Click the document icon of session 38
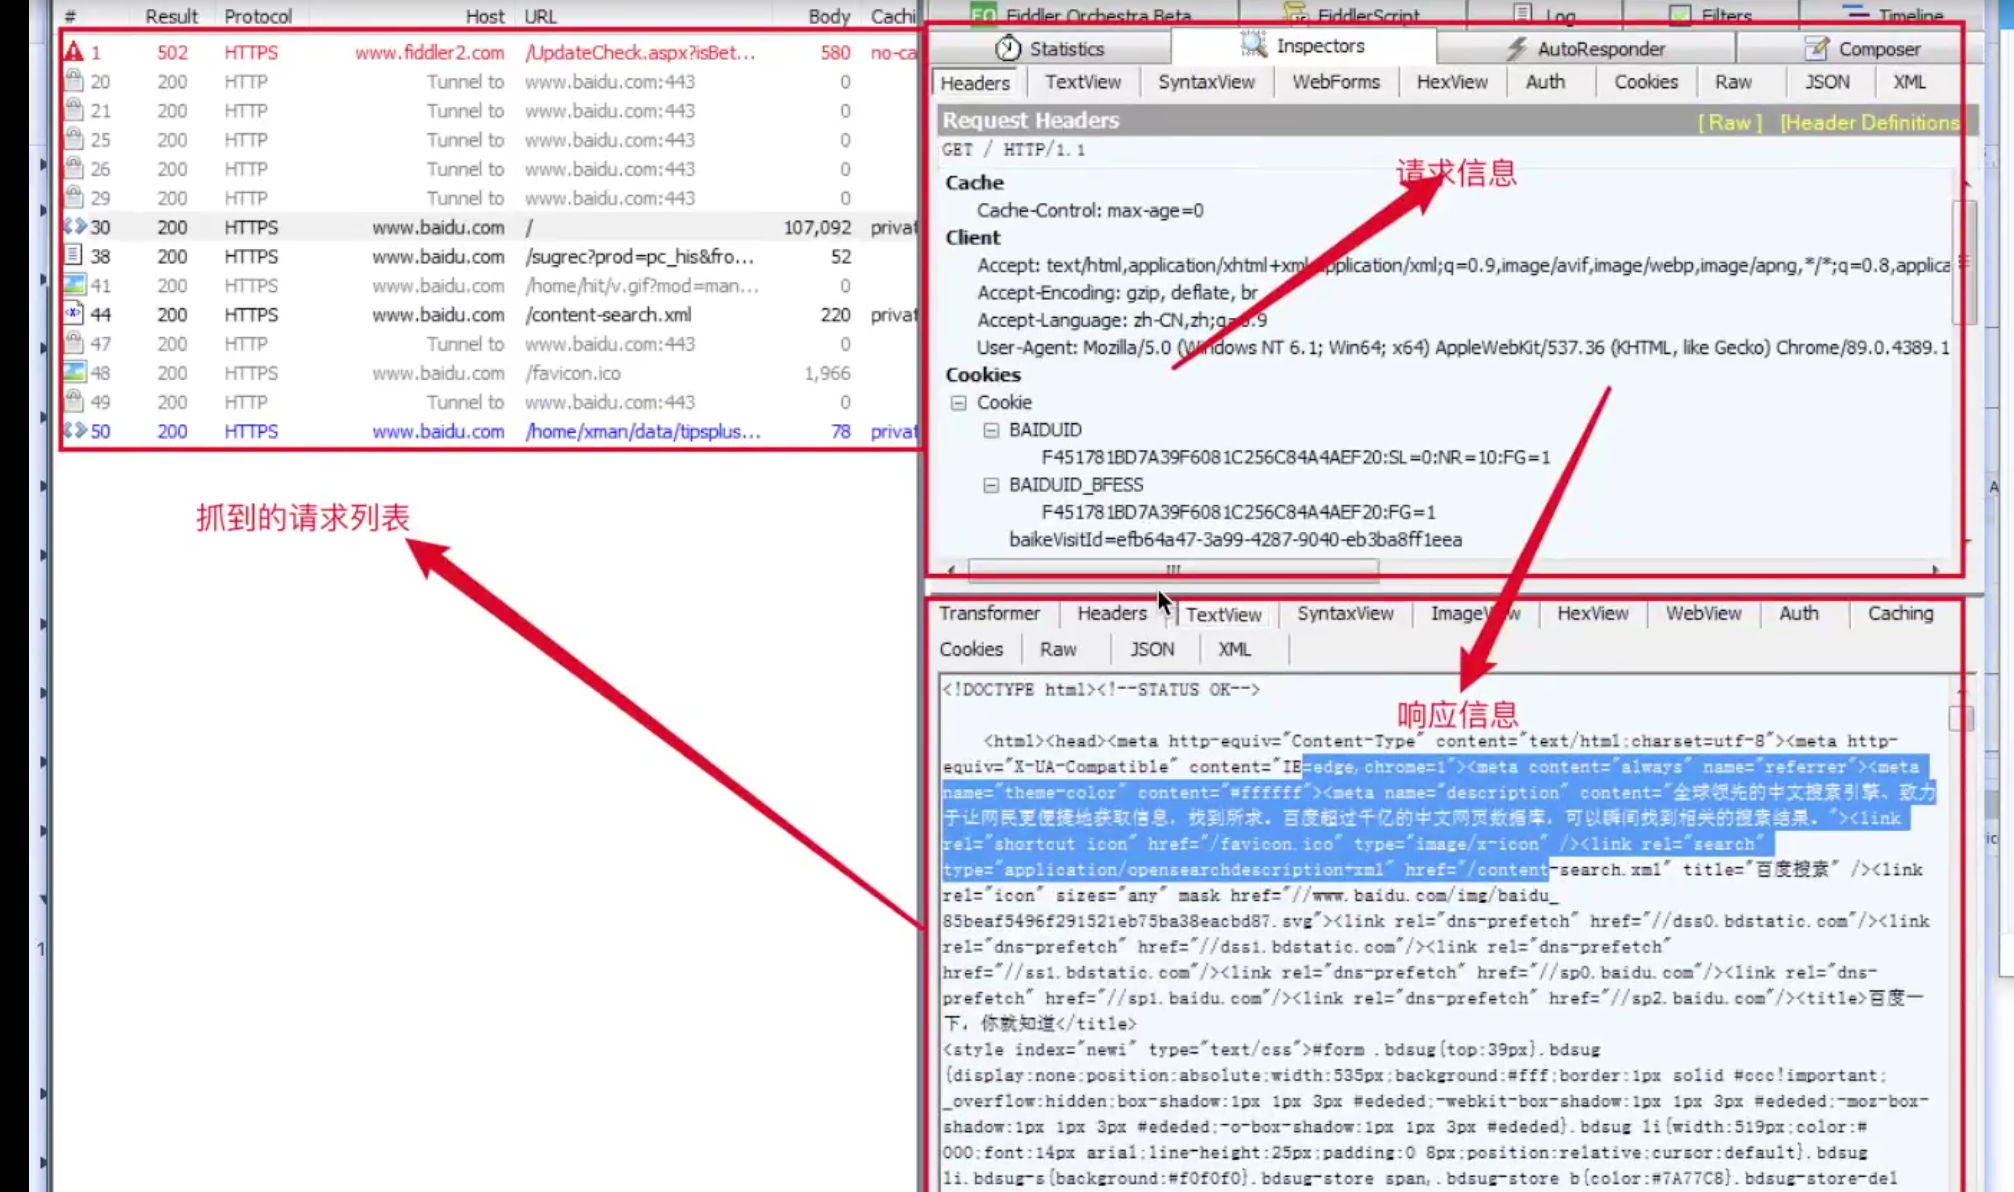 74,256
